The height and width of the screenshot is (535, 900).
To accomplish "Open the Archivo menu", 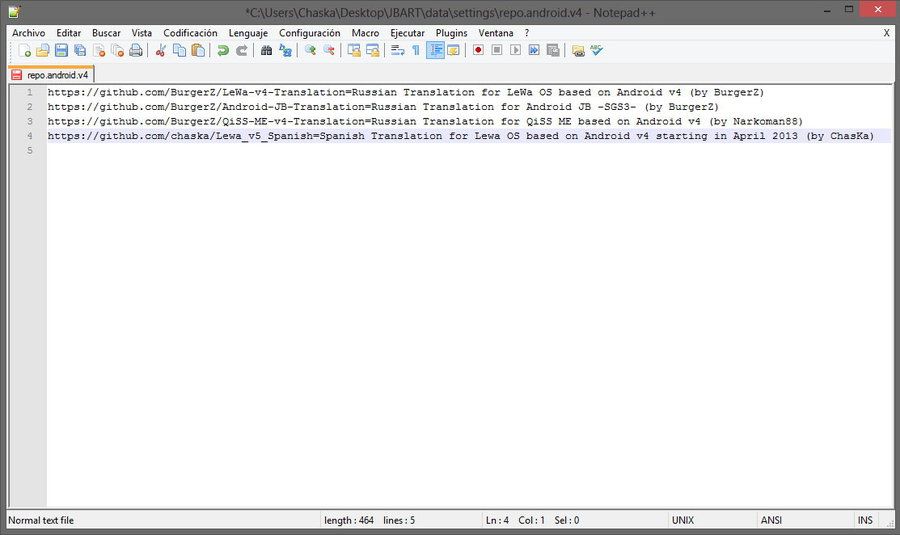I will (x=29, y=33).
